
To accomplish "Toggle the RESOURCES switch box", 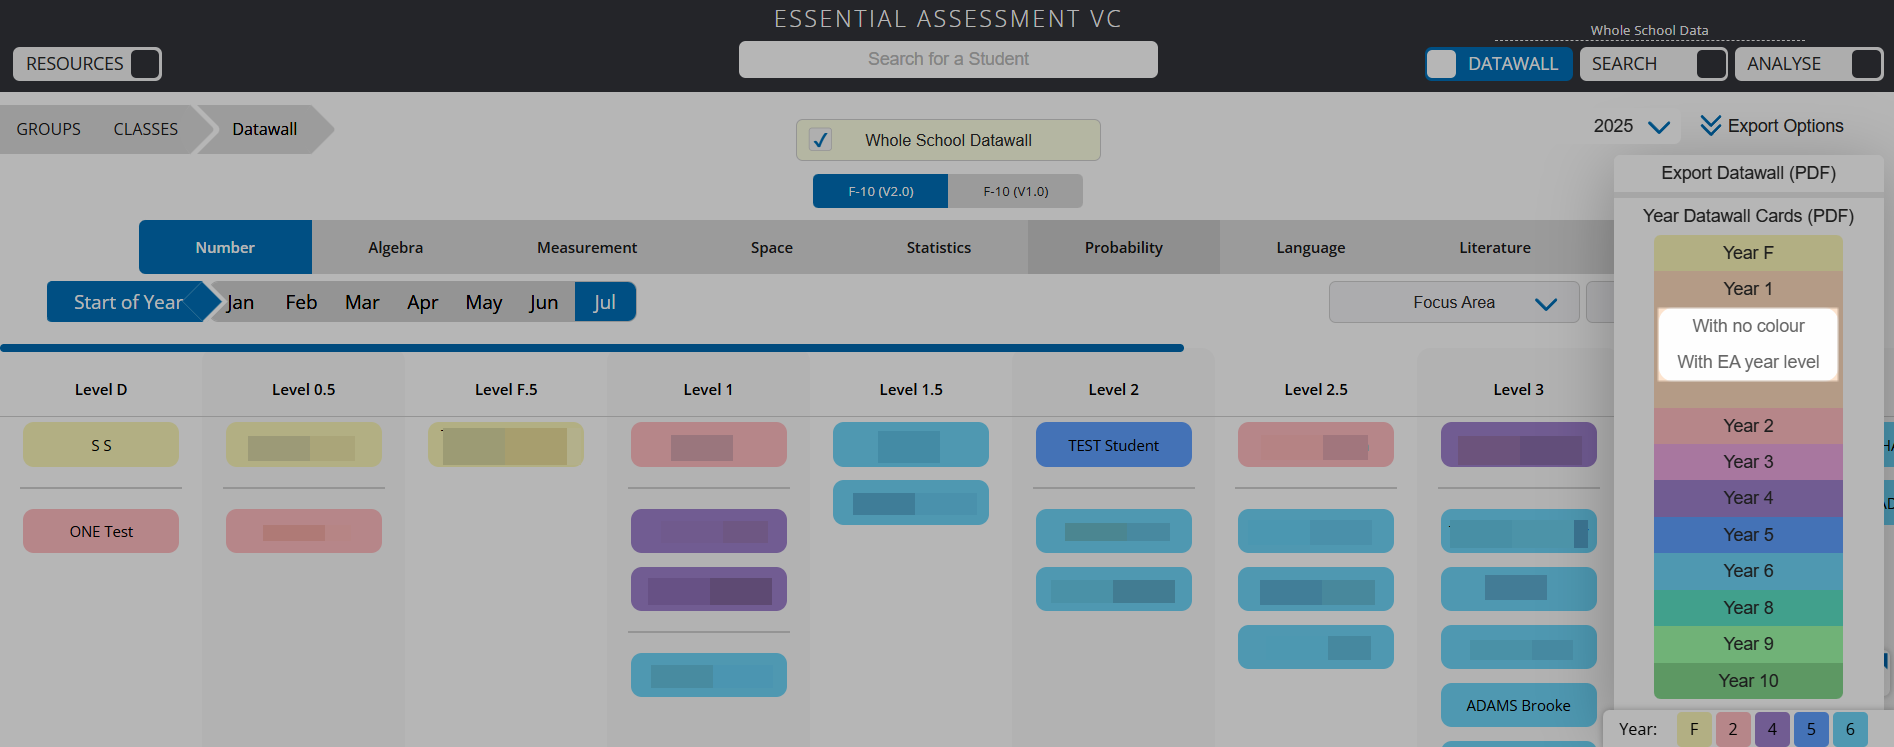I will coord(145,64).
